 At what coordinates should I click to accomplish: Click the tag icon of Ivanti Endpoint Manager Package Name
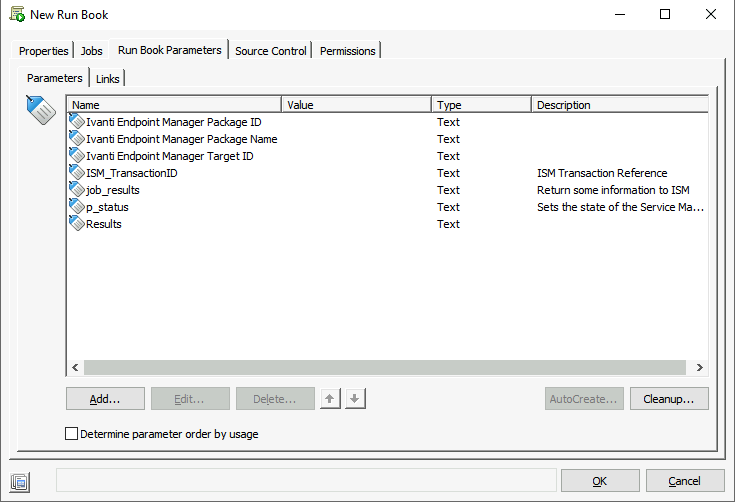[77, 139]
